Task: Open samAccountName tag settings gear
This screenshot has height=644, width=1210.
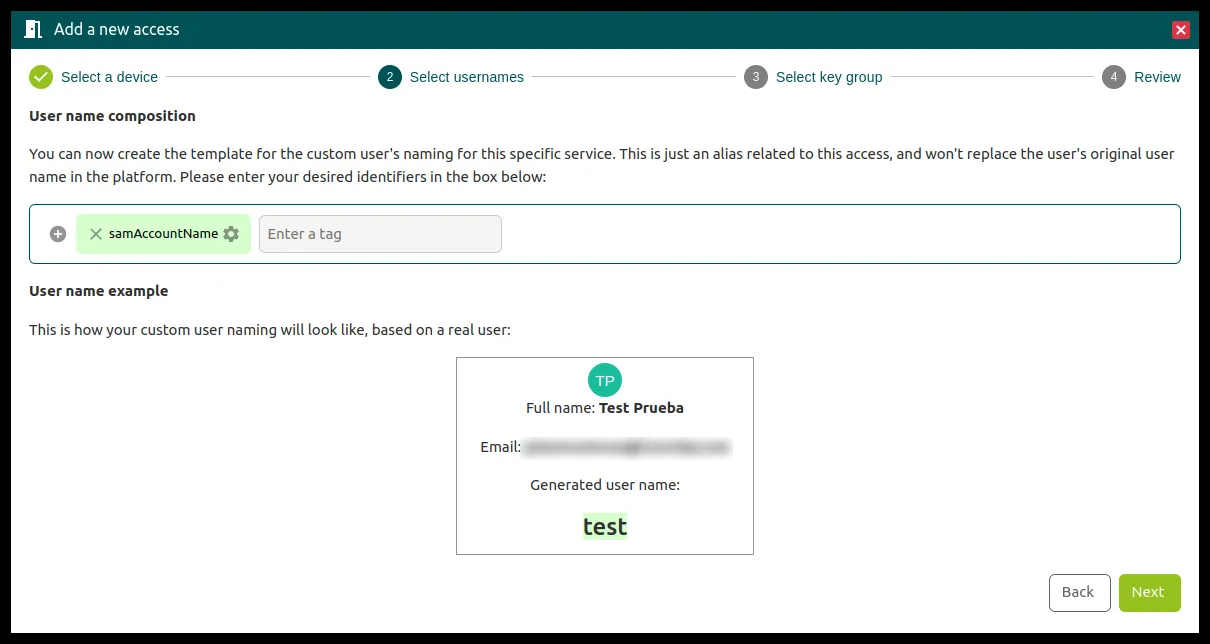Action: pyautogui.click(x=231, y=234)
